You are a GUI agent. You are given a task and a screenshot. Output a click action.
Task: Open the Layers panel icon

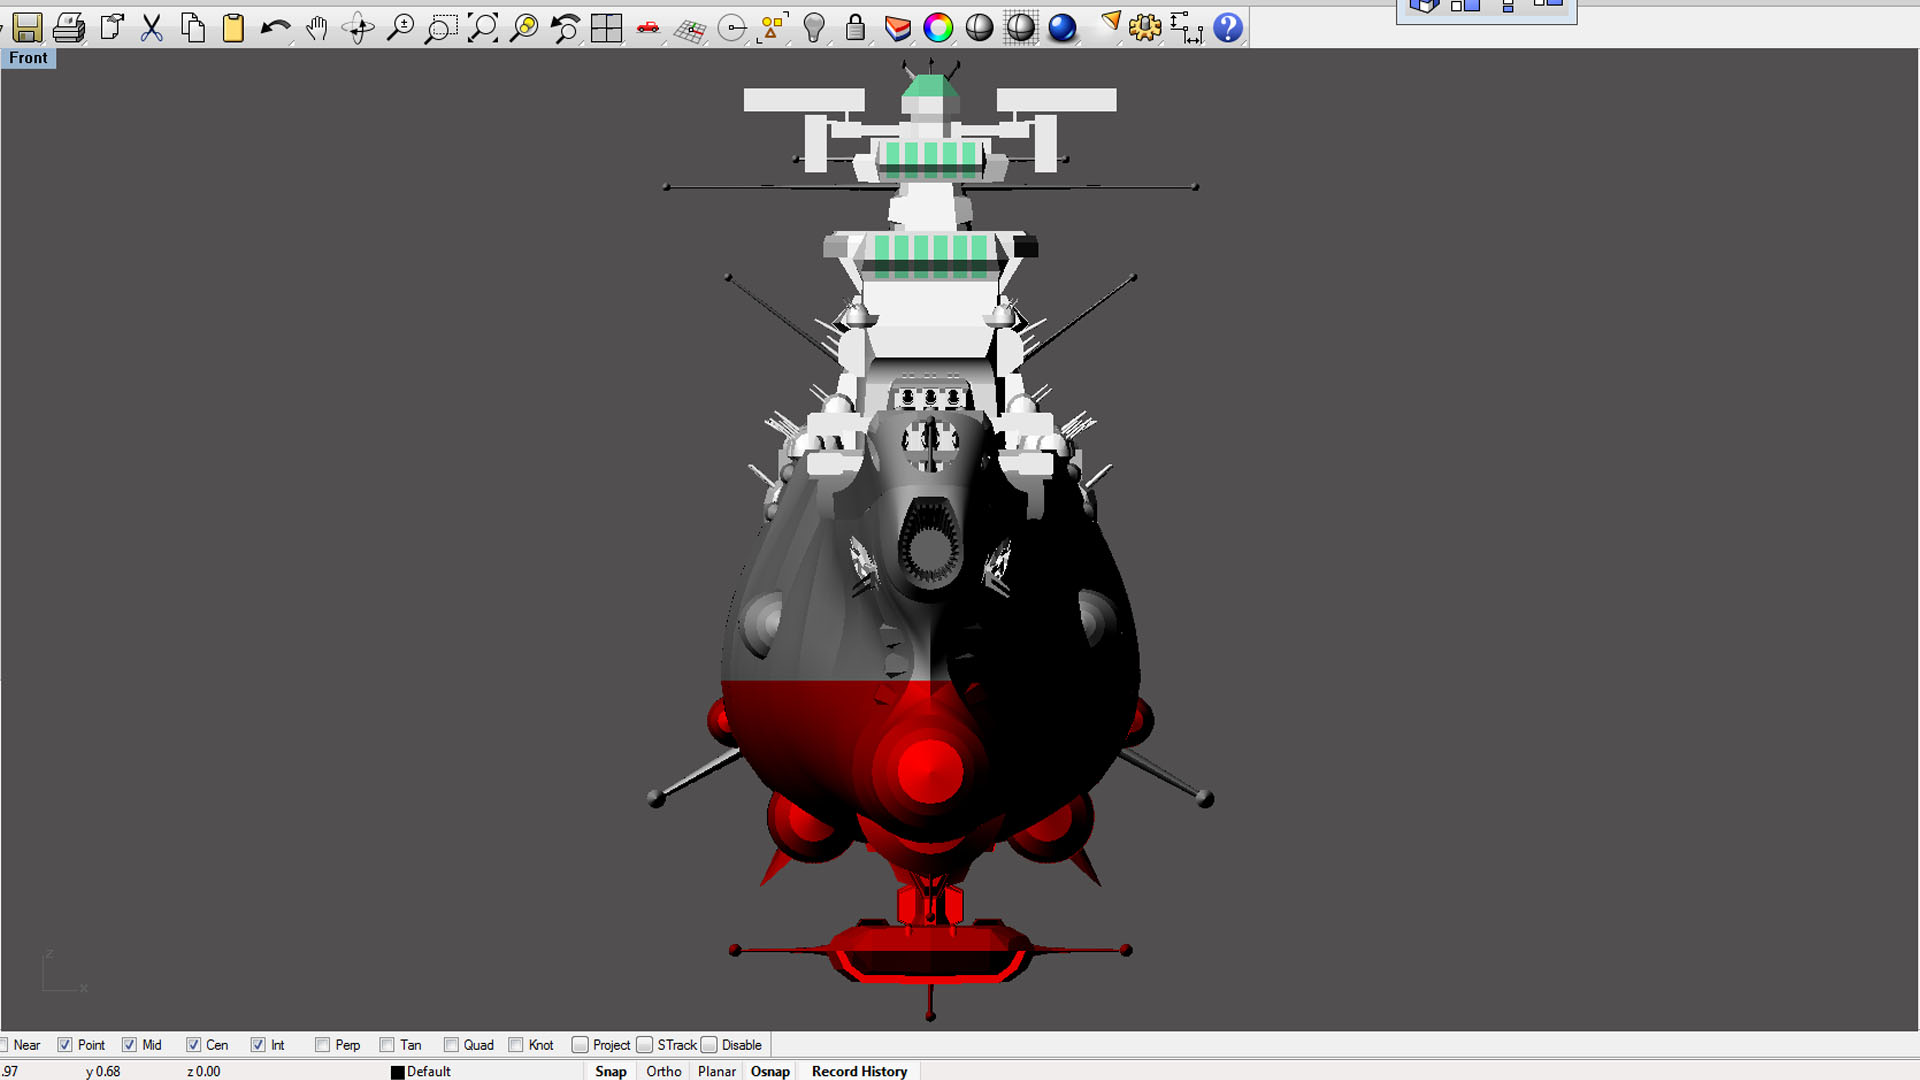tap(897, 27)
